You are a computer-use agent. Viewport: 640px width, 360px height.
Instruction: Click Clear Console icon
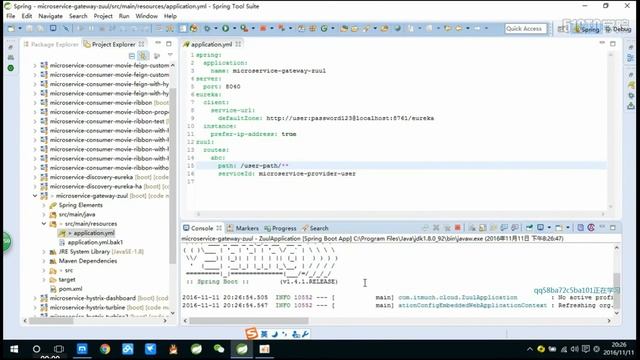[472, 228]
